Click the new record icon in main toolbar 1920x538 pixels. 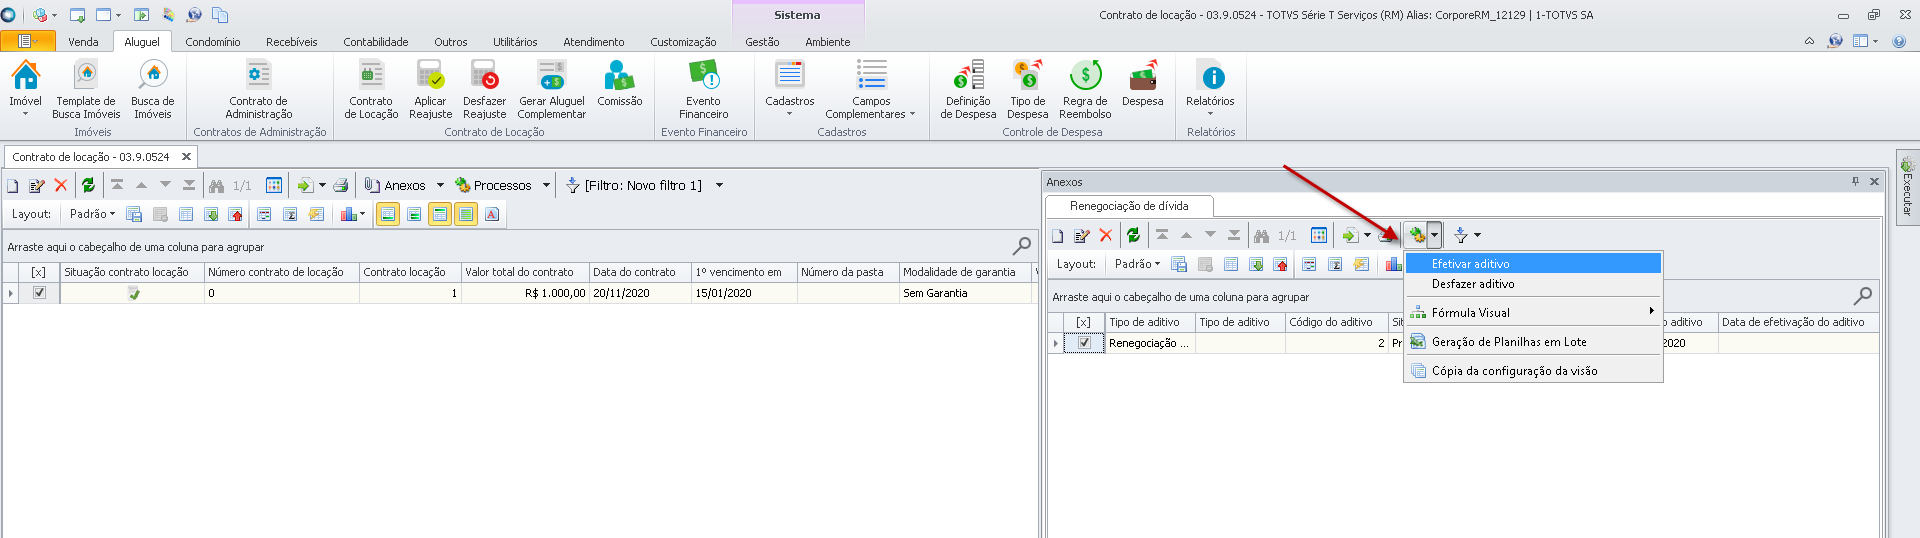(13, 185)
